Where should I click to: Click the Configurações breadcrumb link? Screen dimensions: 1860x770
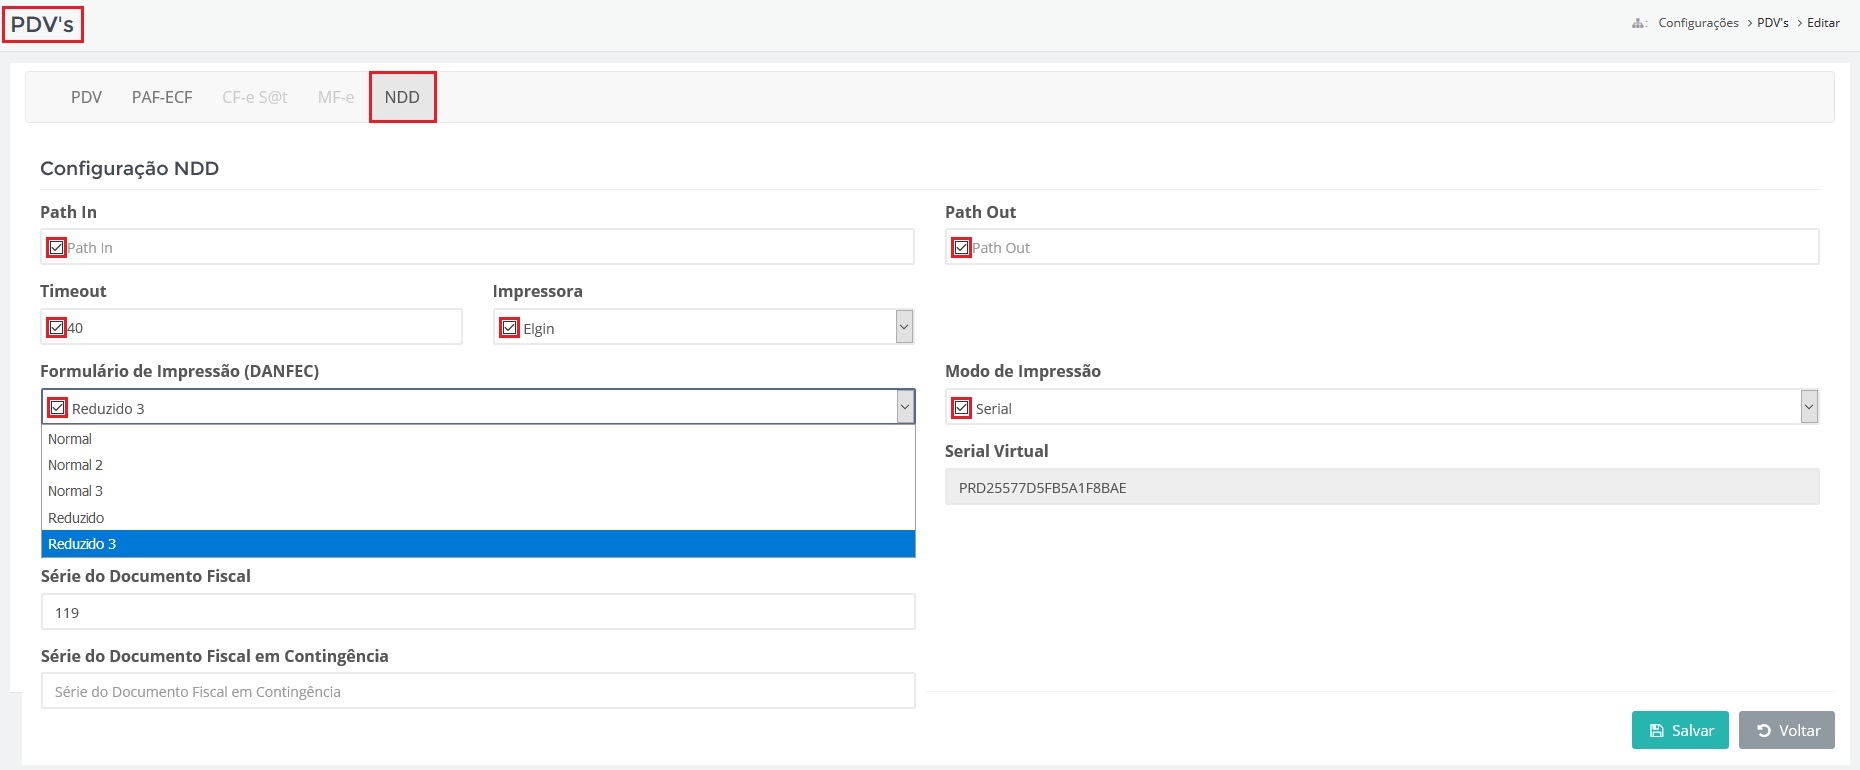click(x=1698, y=23)
